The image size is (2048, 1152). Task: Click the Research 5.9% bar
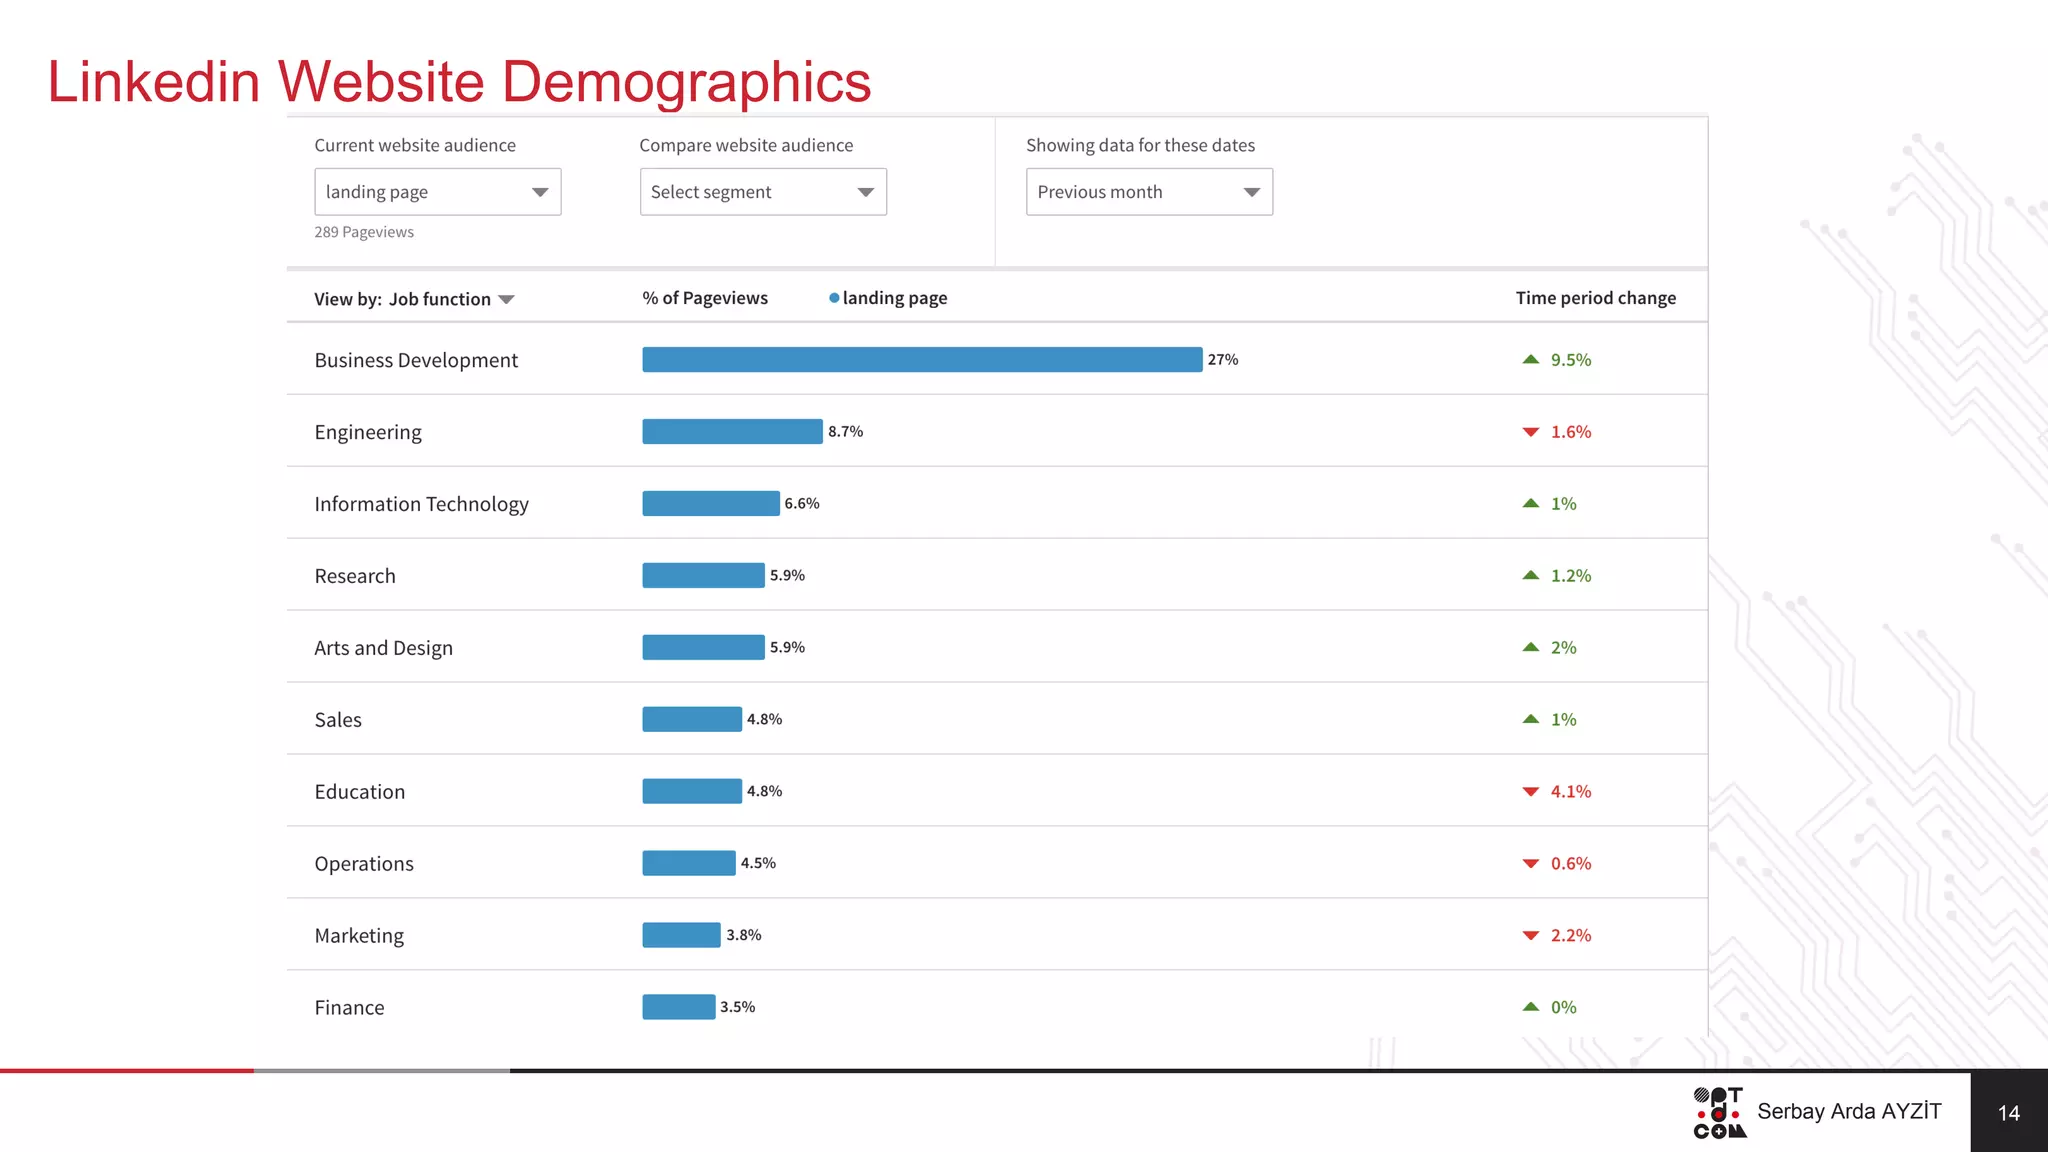(x=703, y=575)
